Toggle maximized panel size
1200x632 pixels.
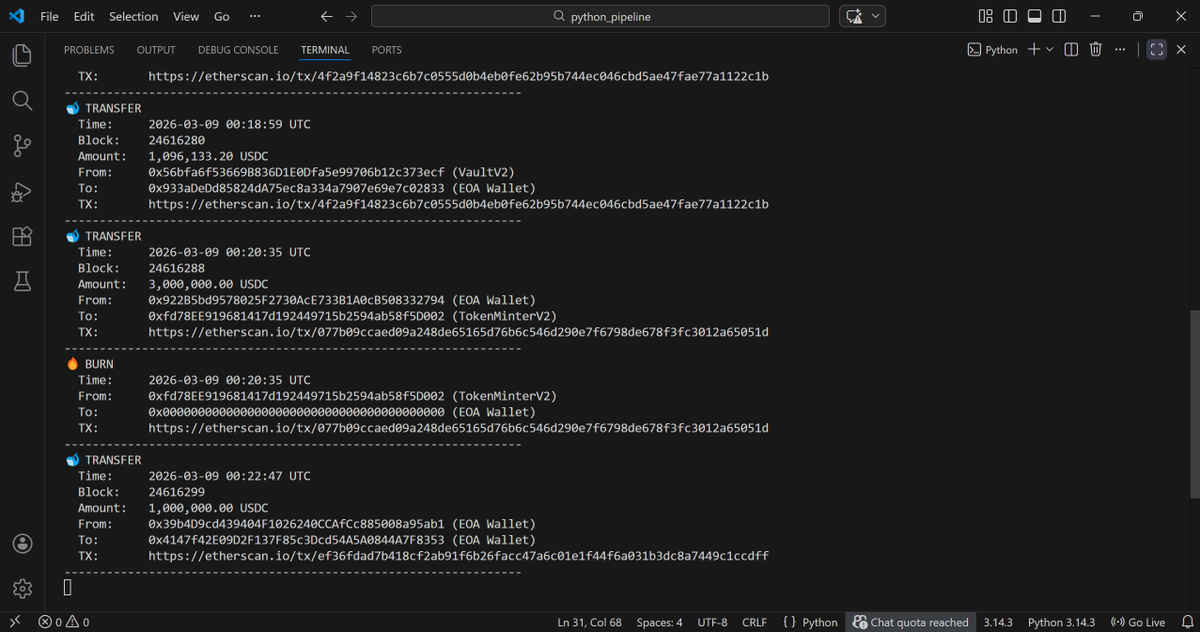[1157, 49]
